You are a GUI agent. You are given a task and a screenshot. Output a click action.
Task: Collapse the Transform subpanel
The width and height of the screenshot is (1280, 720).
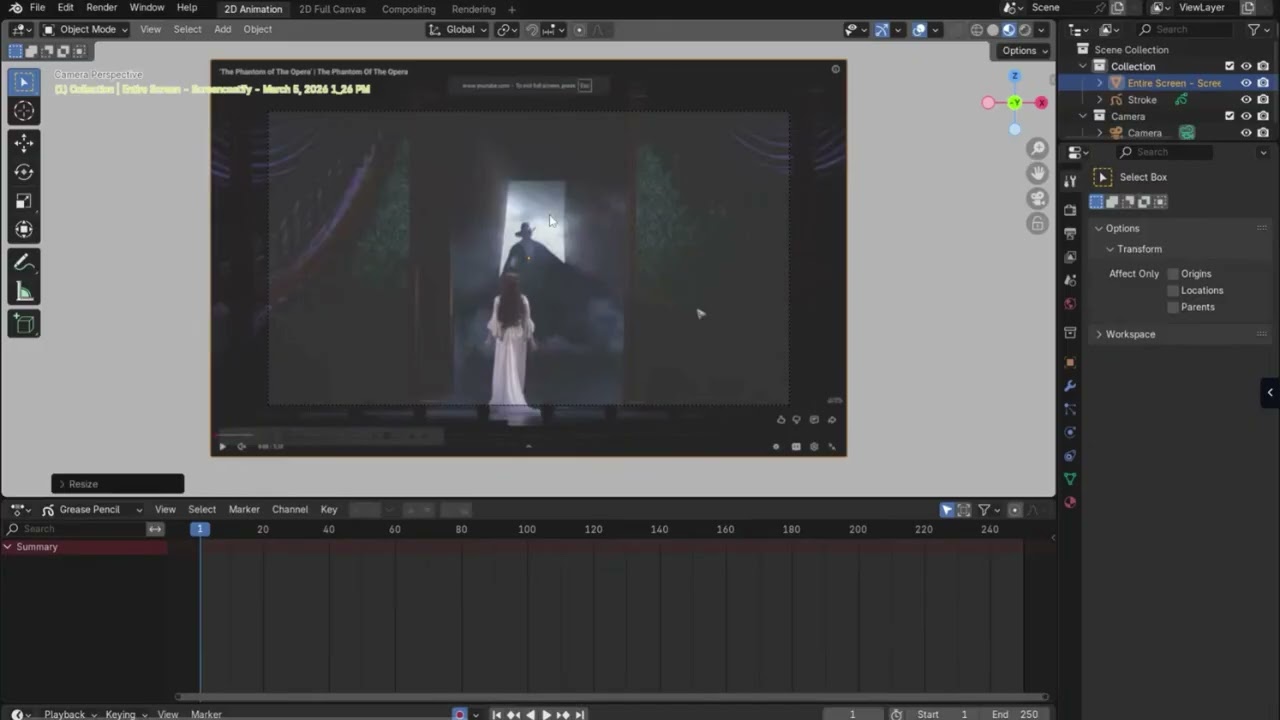(x=1110, y=249)
